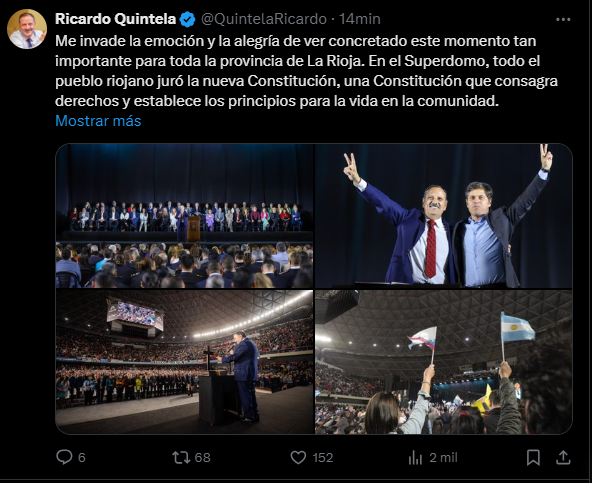Click the retweet arrows icon
Screen dimensions: 592x483
181,458
